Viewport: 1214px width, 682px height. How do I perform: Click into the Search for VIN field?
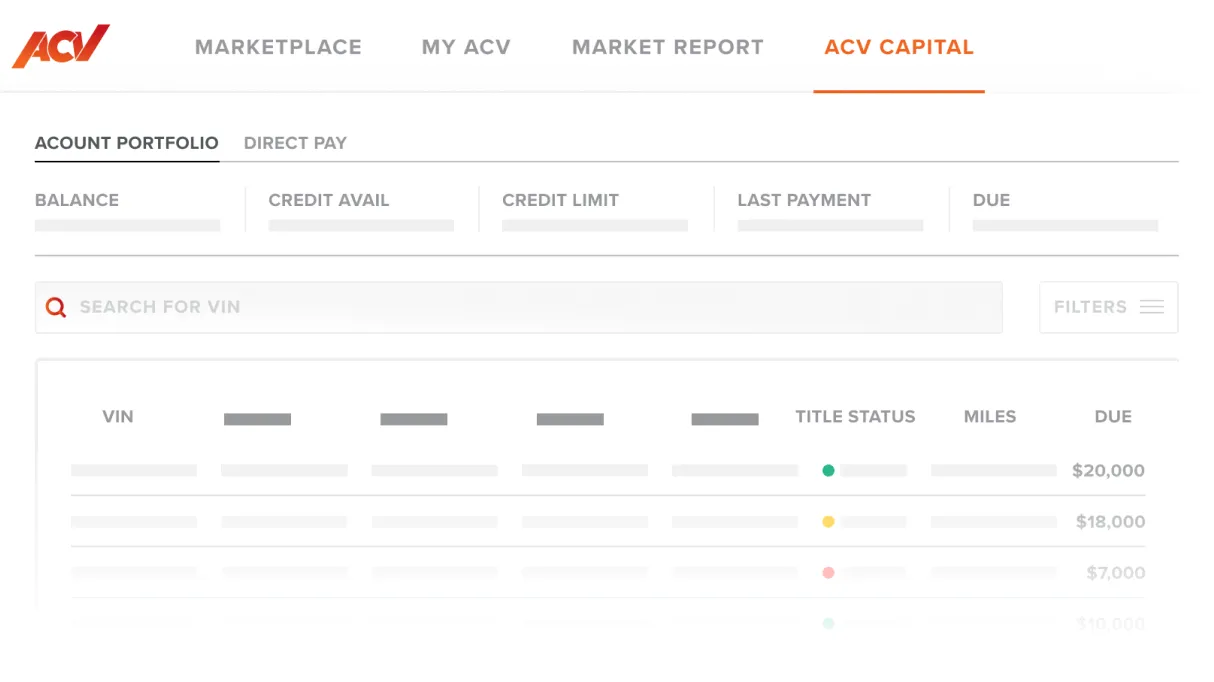tap(520, 307)
